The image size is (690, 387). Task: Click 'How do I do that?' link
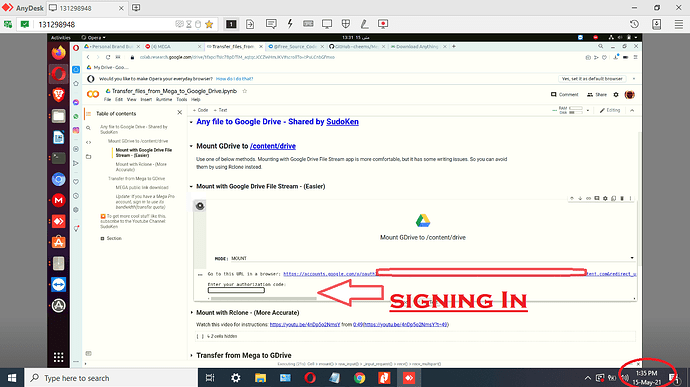(x=235, y=79)
